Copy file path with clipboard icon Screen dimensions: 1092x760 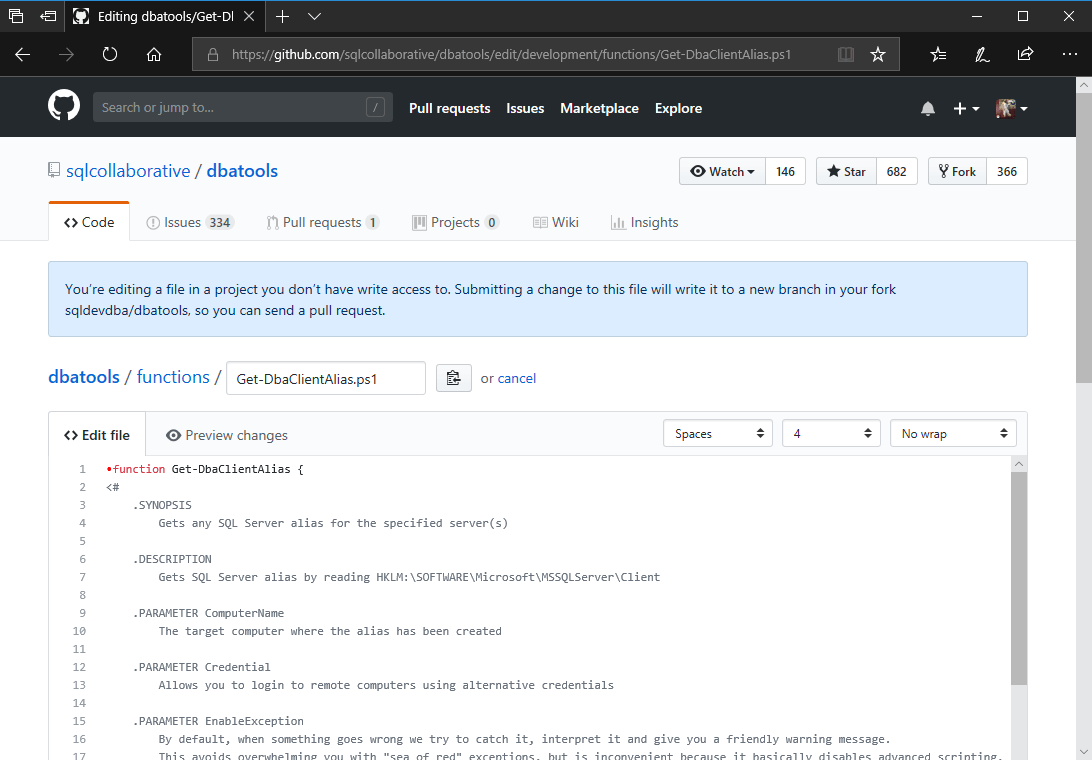click(x=454, y=378)
